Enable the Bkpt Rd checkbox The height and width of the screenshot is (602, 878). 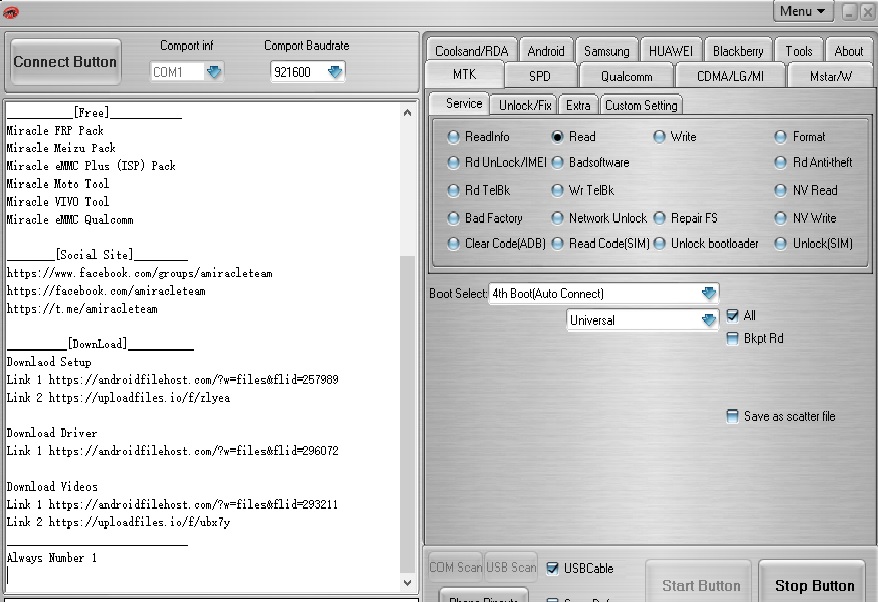click(733, 339)
